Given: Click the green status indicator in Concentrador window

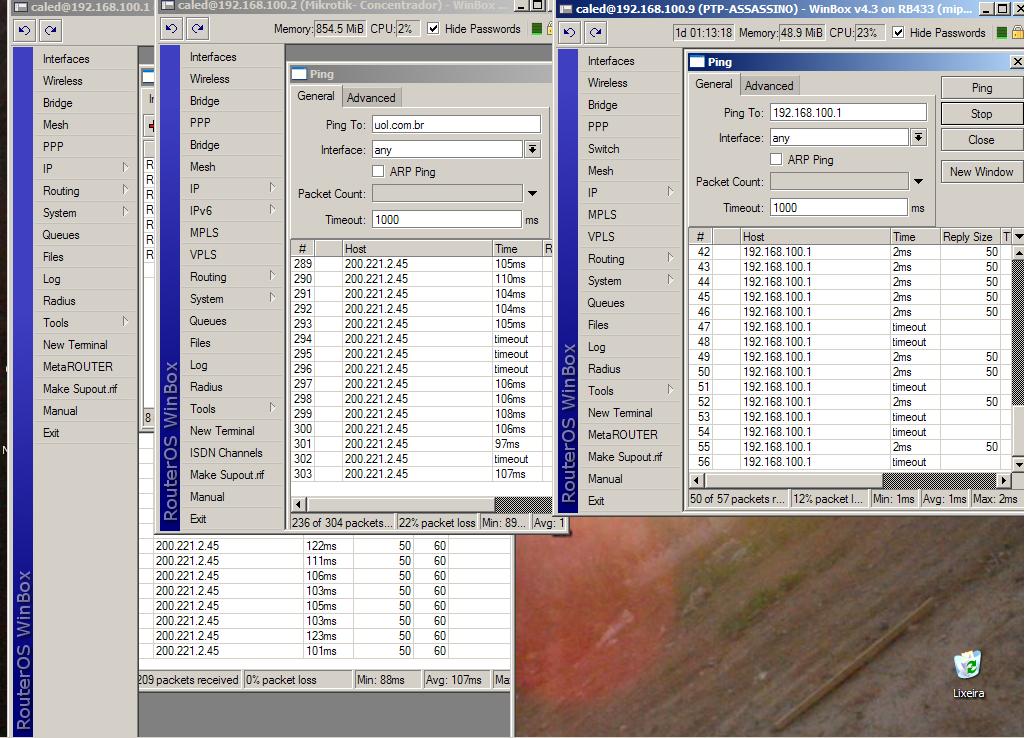Looking at the screenshot, I should pyautogui.click(x=537, y=29).
